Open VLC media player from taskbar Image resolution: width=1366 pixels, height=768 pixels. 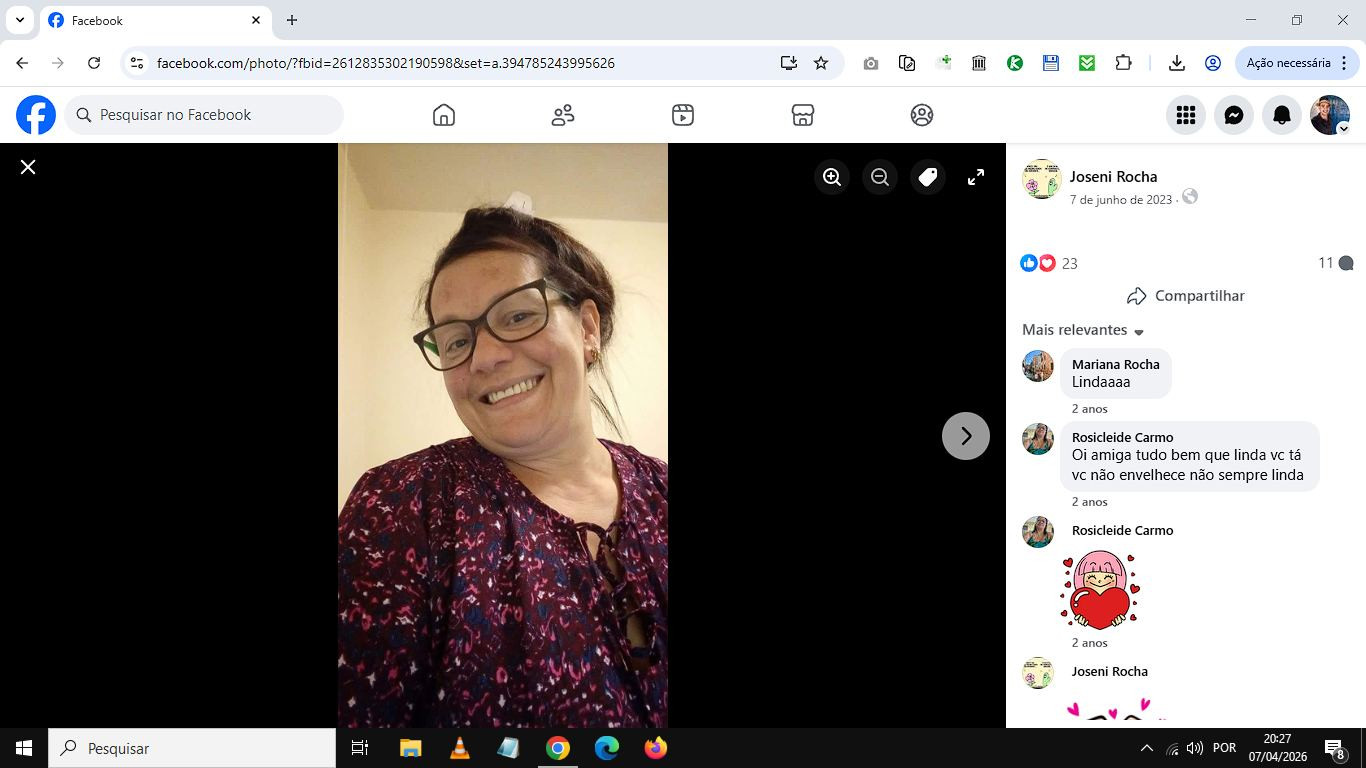coord(459,748)
